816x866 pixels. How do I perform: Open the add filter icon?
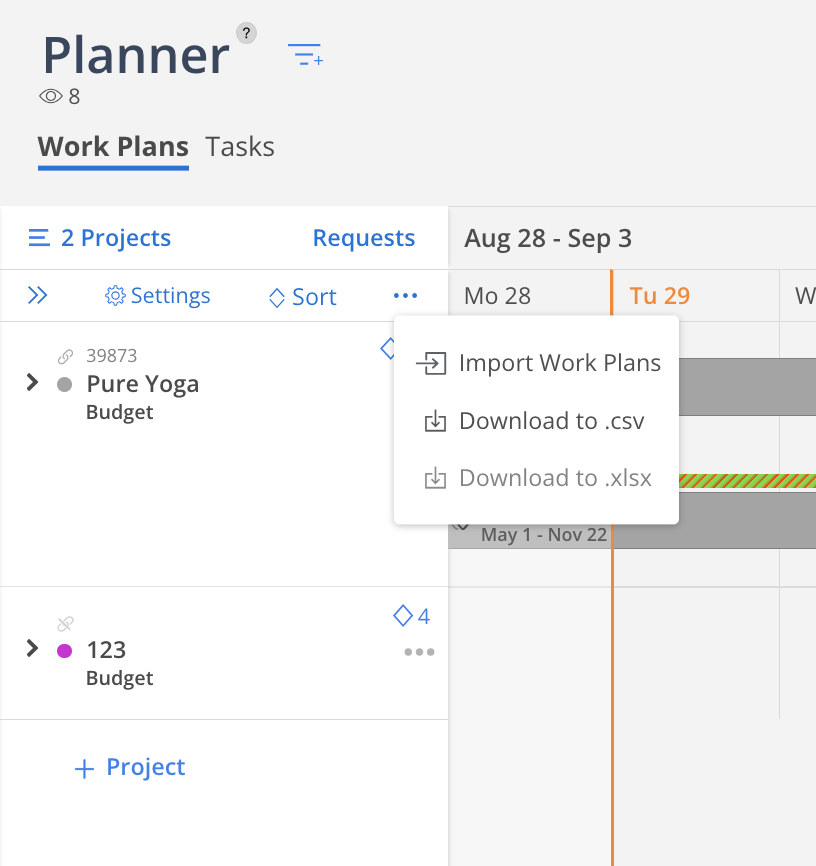pyautogui.click(x=305, y=55)
